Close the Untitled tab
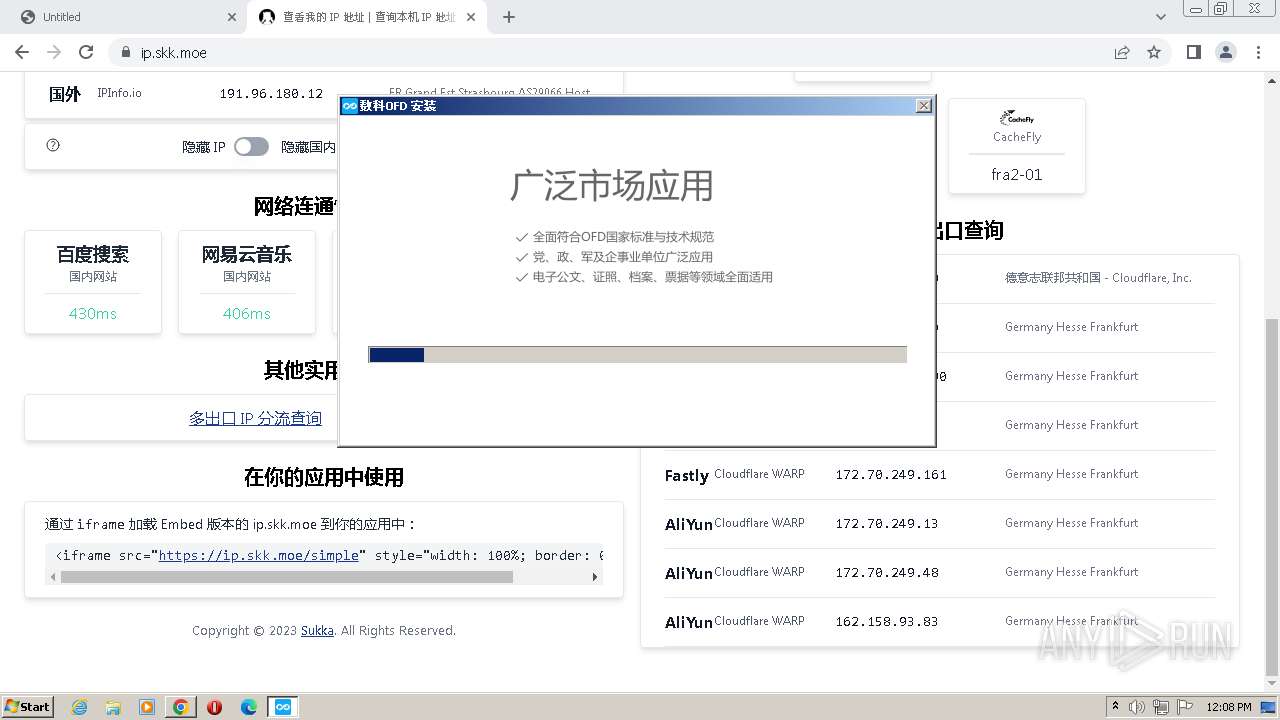This screenshot has height=720, width=1280. pos(231,17)
